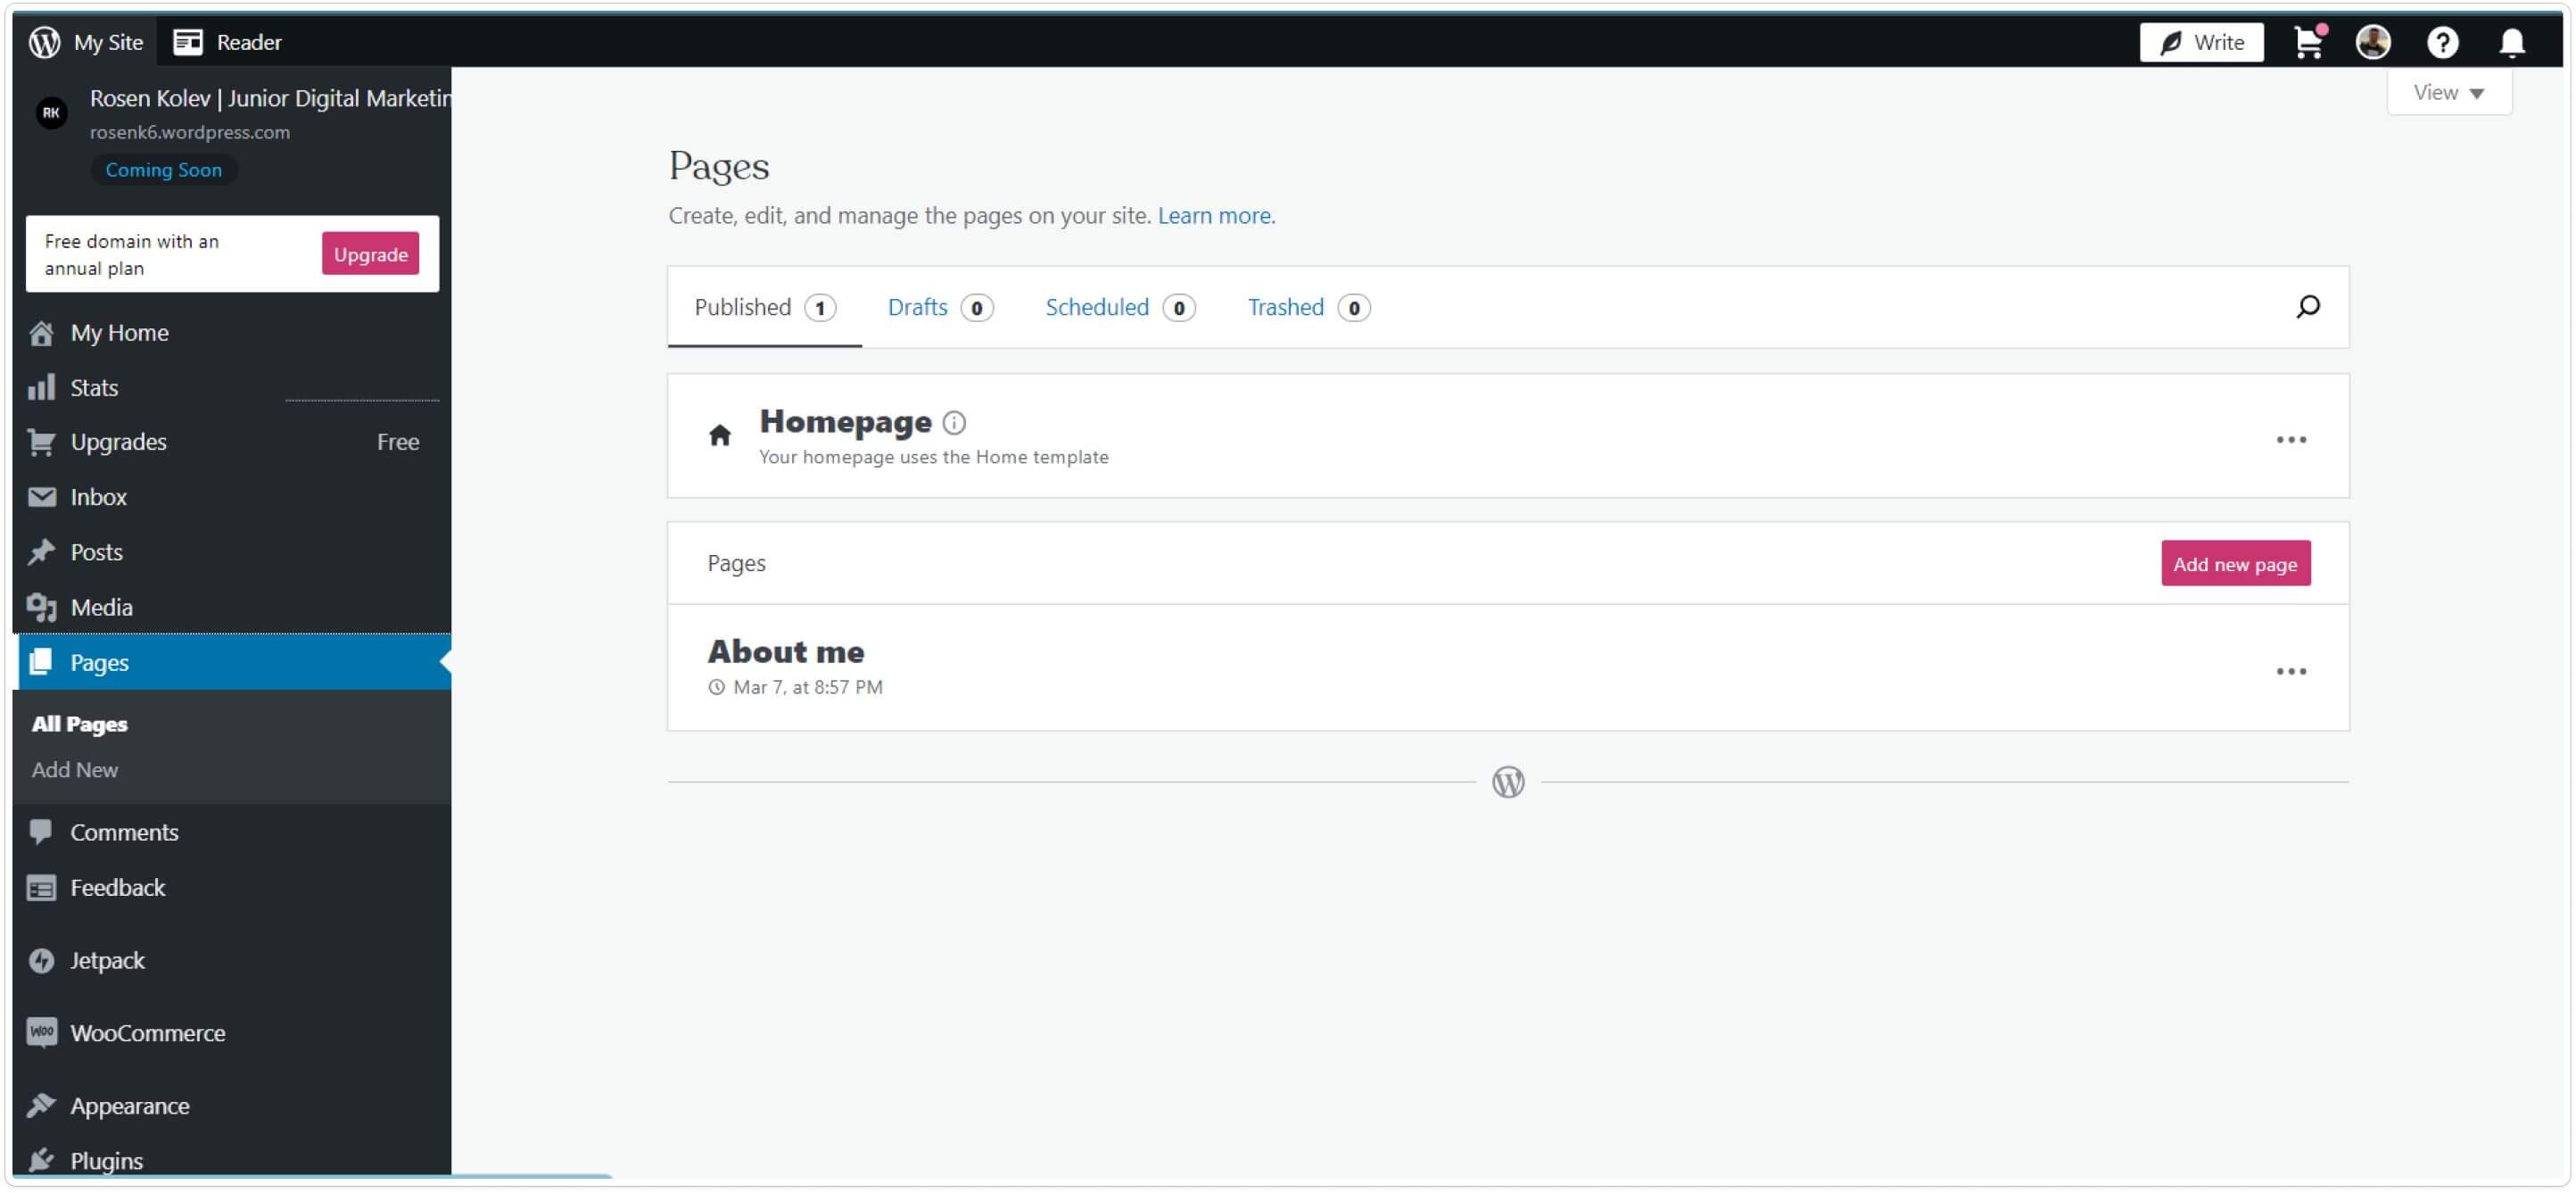2576x1193 pixels.
Task: Click the WordPress logo beside My Site
Action: (x=44, y=42)
